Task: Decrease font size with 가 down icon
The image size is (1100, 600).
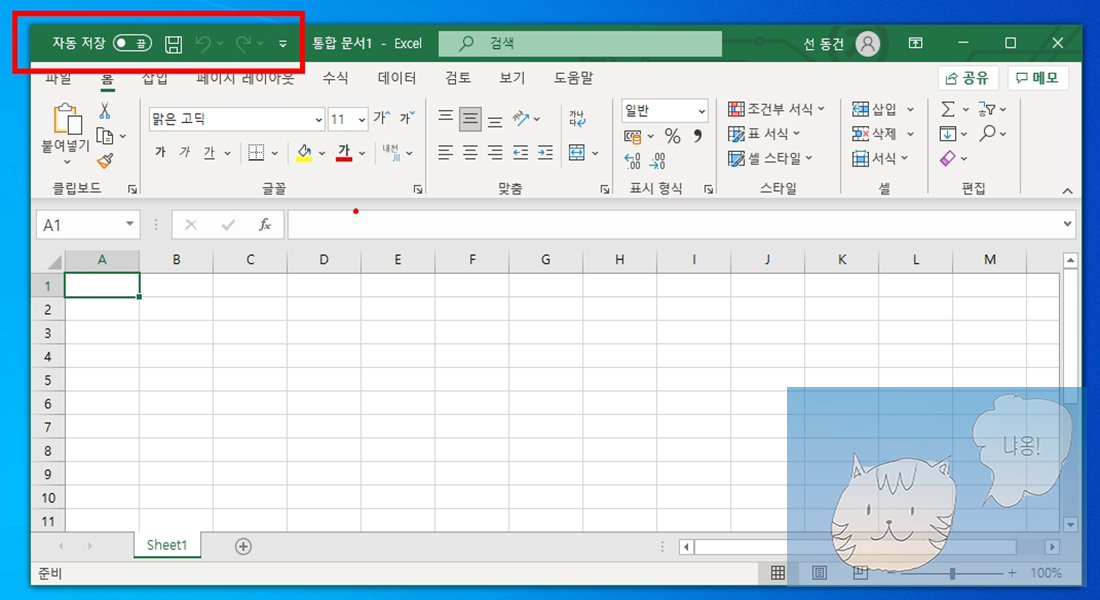Action: 408,117
